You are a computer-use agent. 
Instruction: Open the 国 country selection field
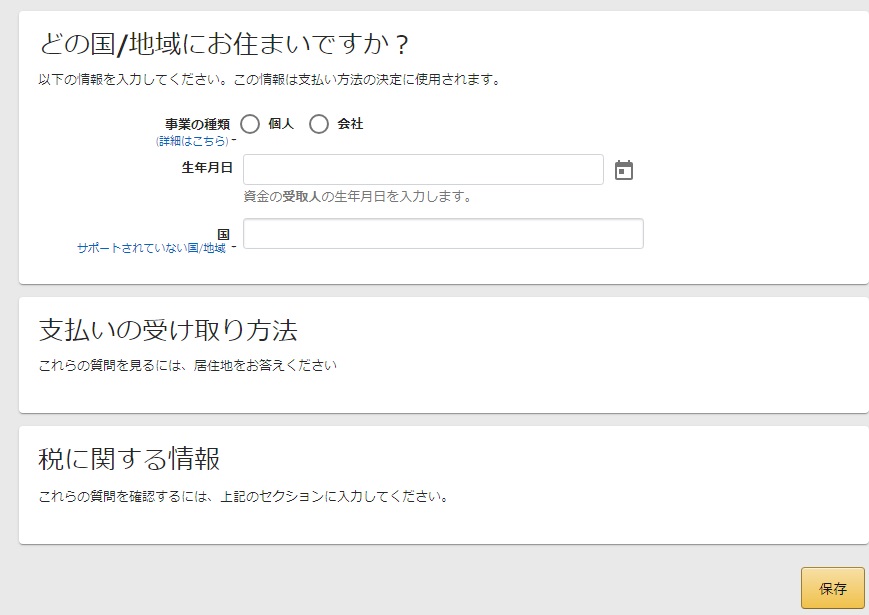point(443,234)
